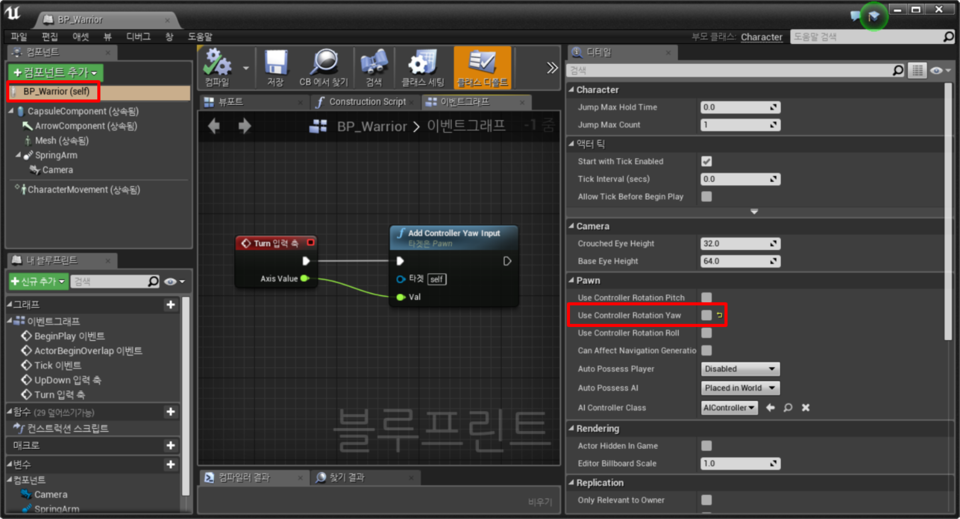Collapse the Character details section
Viewport: 960px width, 519px height.
point(571,89)
